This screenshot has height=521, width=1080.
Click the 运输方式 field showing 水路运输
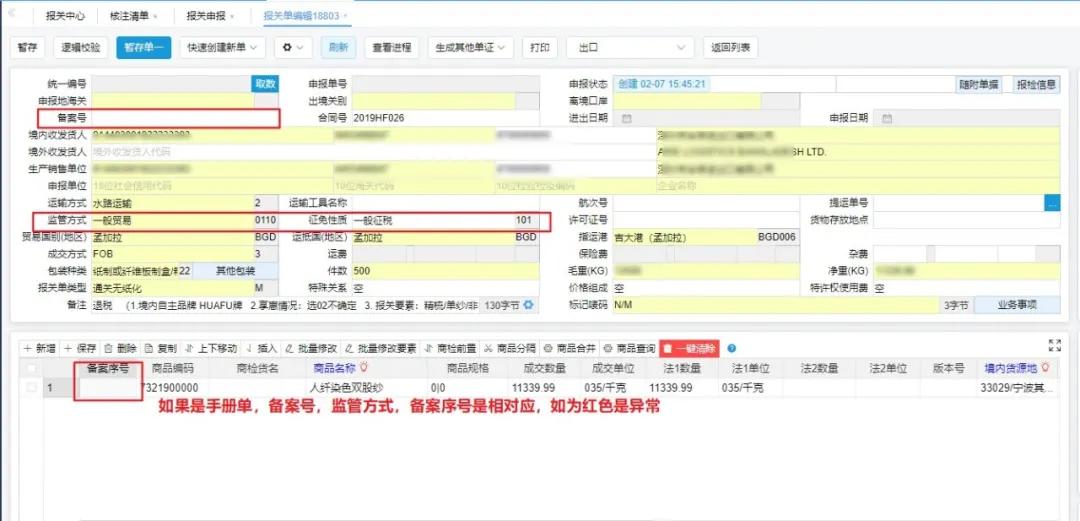pos(172,203)
